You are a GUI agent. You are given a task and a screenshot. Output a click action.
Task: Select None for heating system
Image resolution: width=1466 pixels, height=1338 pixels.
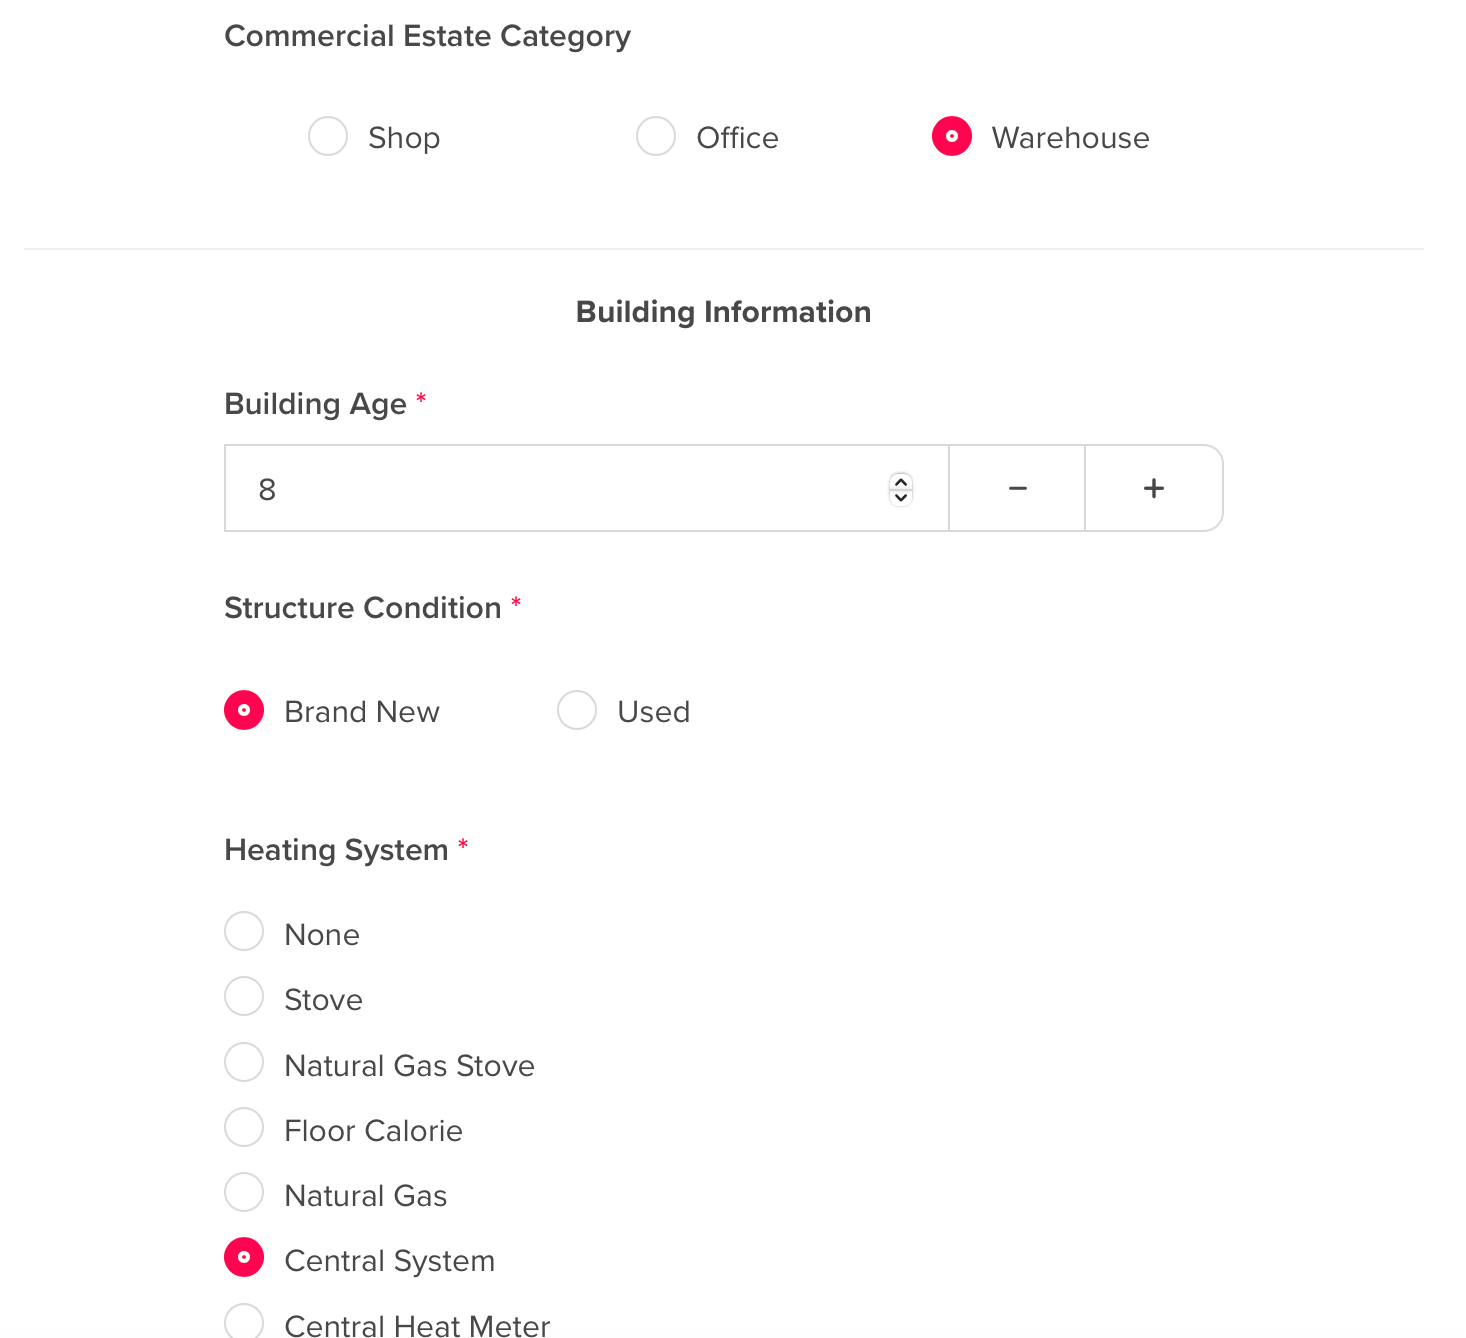[244, 932]
